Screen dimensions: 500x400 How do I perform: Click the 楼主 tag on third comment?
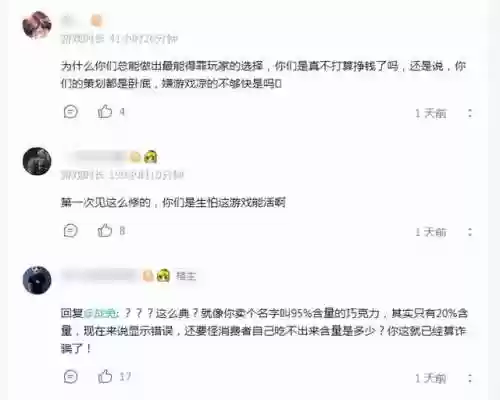(186, 276)
